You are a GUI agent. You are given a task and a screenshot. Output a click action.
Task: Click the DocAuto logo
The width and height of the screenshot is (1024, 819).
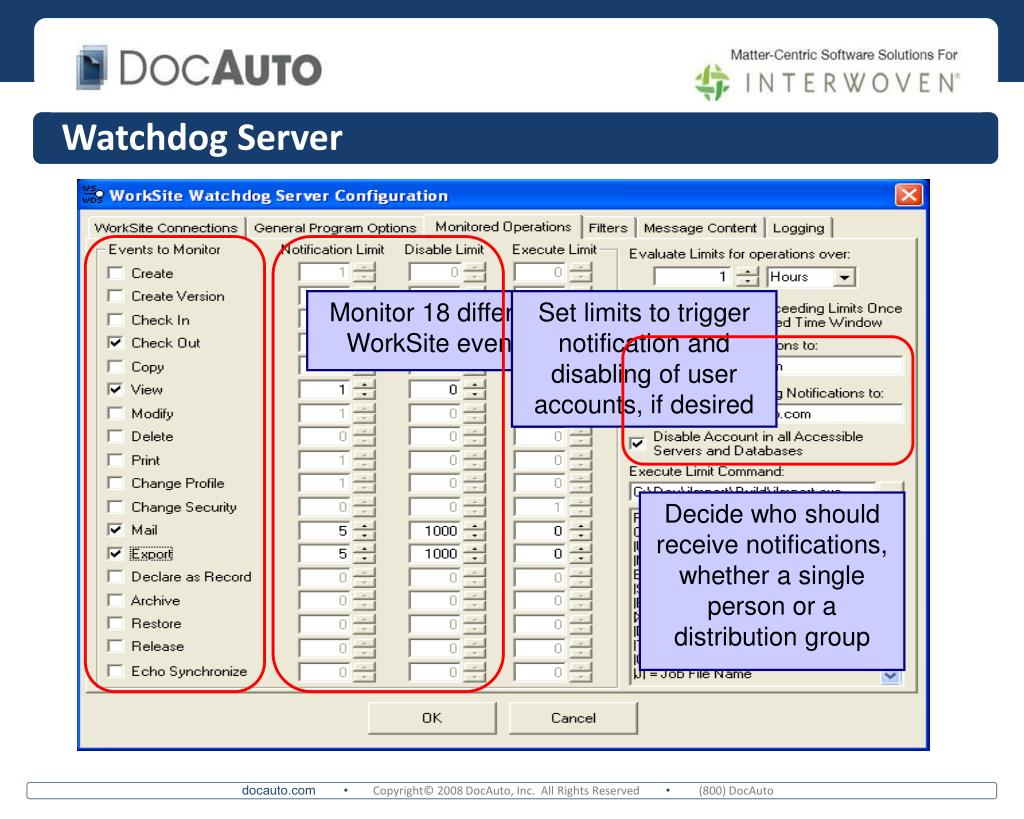pyautogui.click(x=199, y=68)
